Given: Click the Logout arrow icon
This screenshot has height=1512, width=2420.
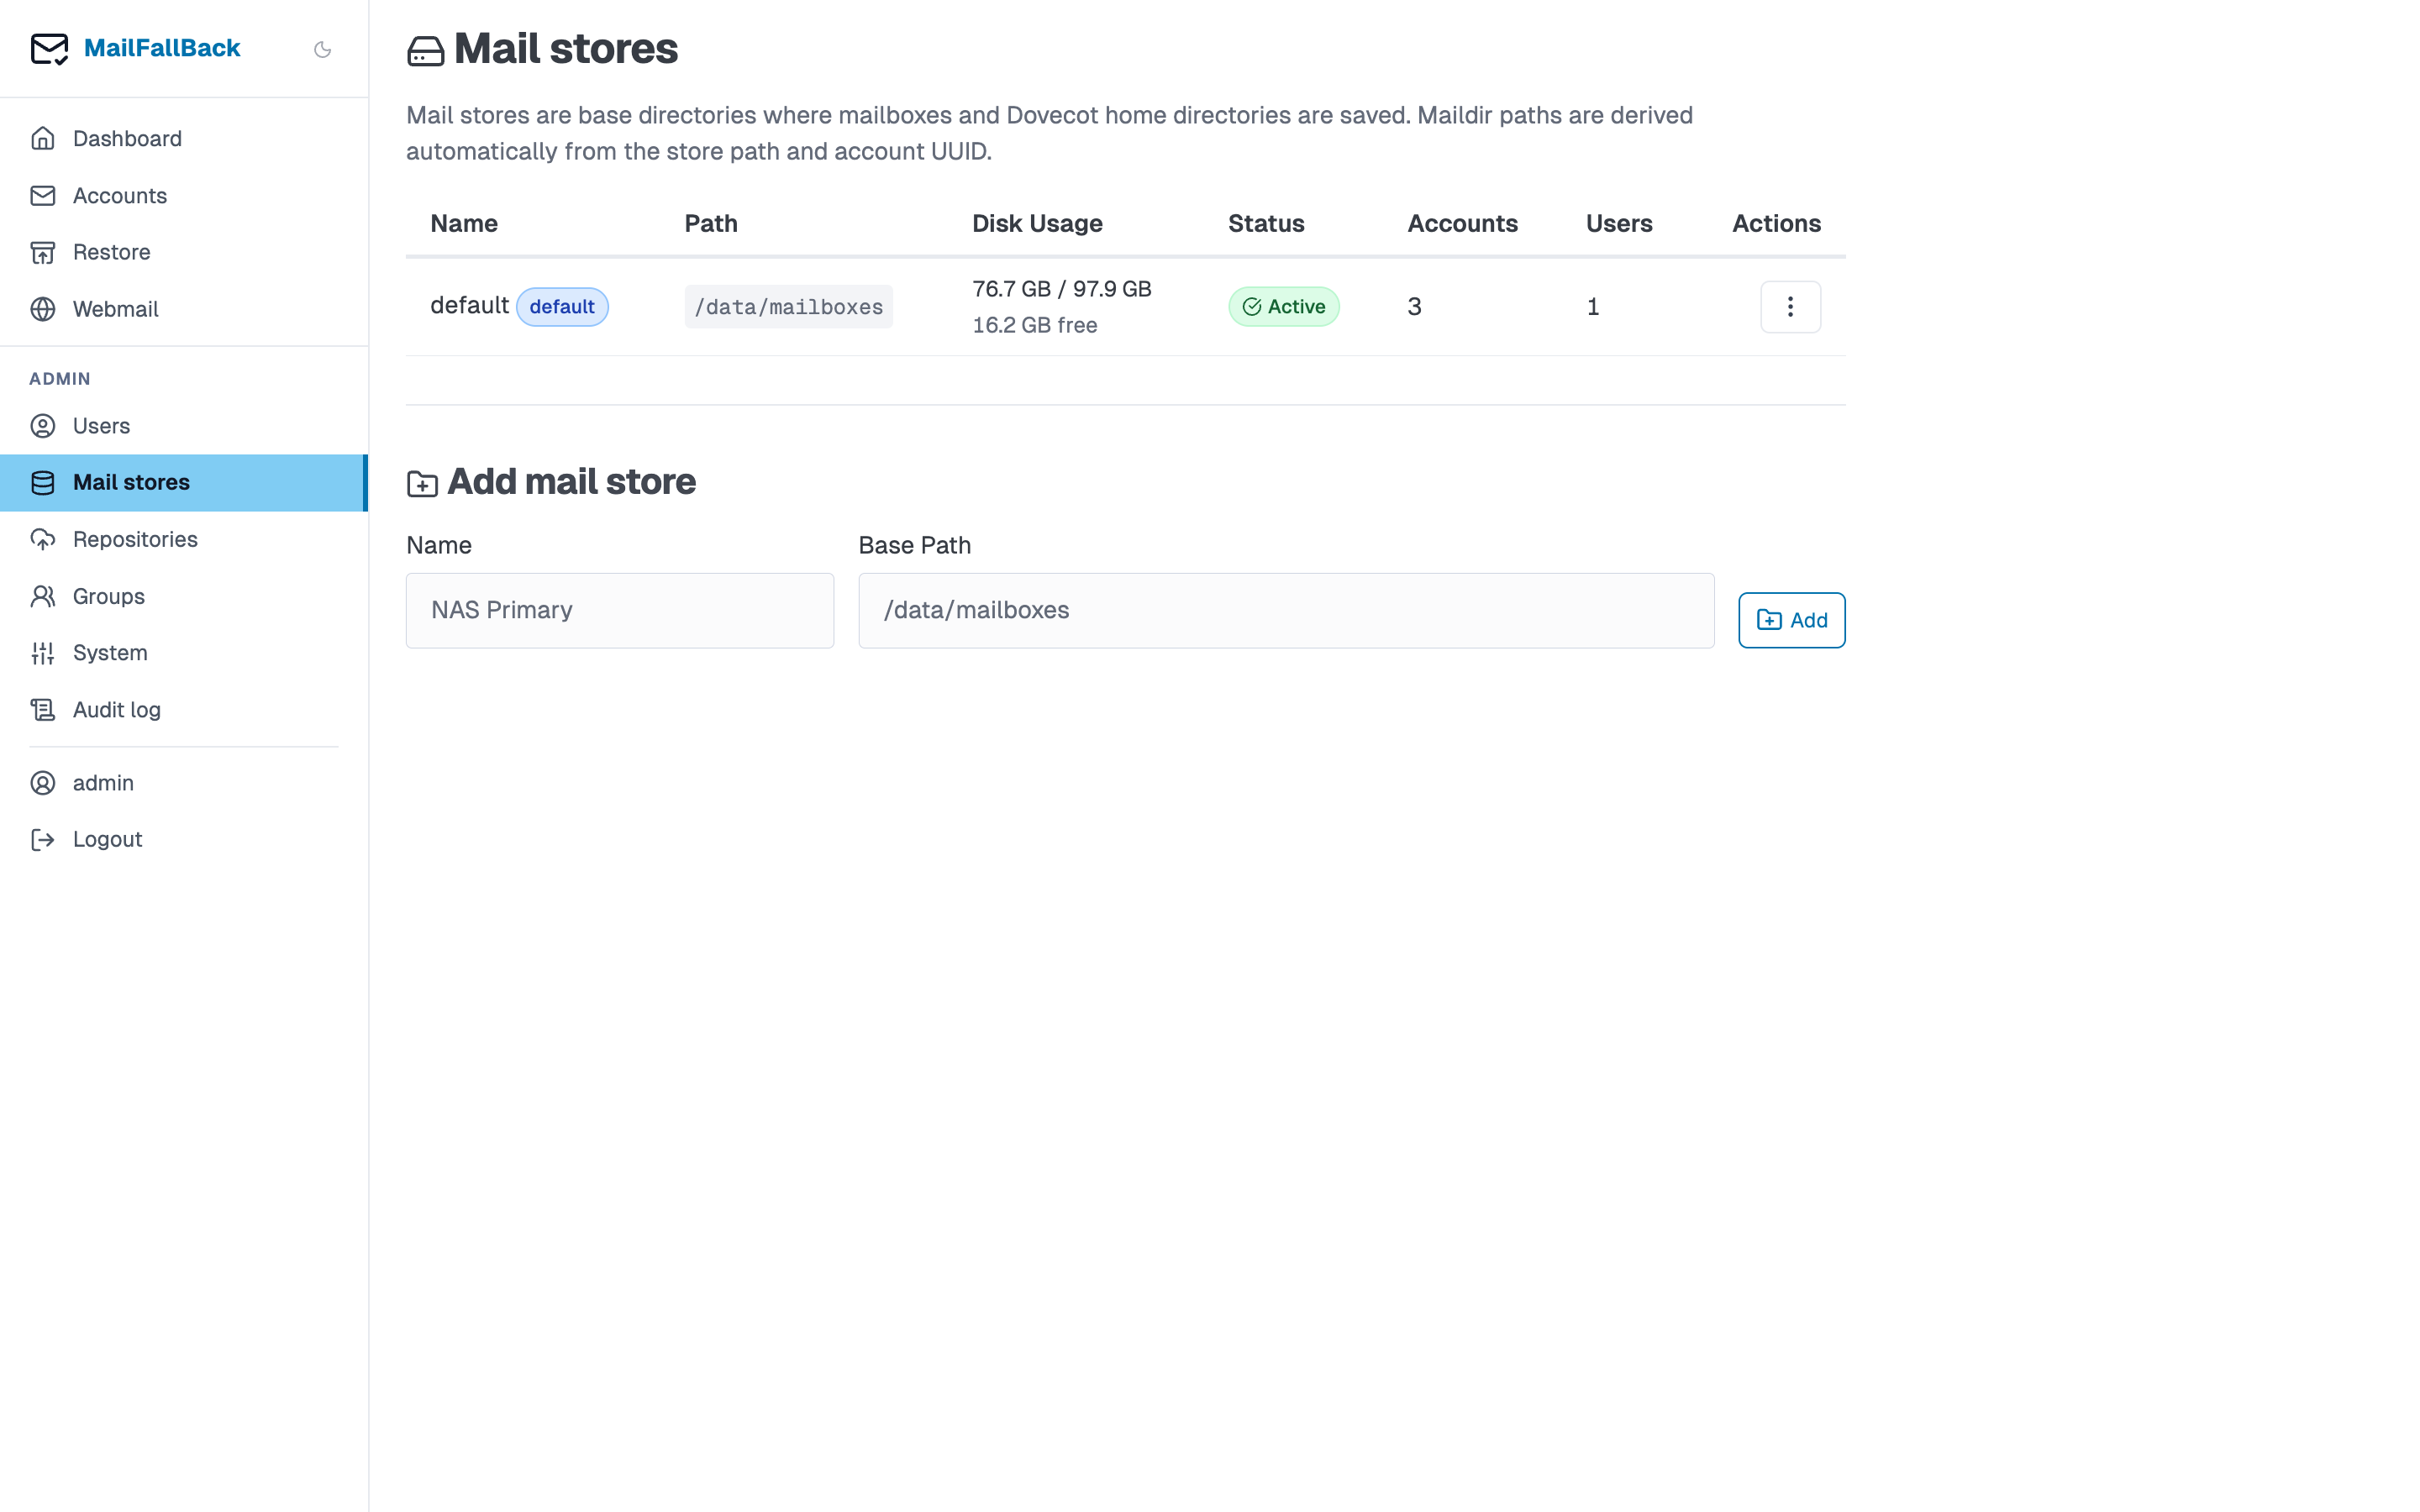Looking at the screenshot, I should click(x=43, y=839).
